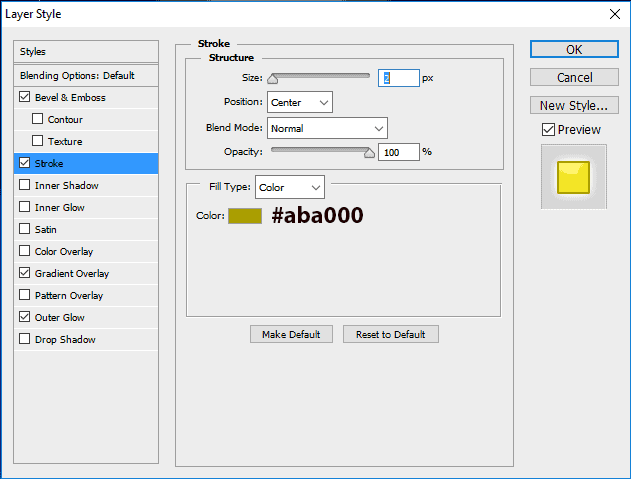
Task: Toggle the Bevel & Emboss checkbox
Action: (x=25, y=98)
